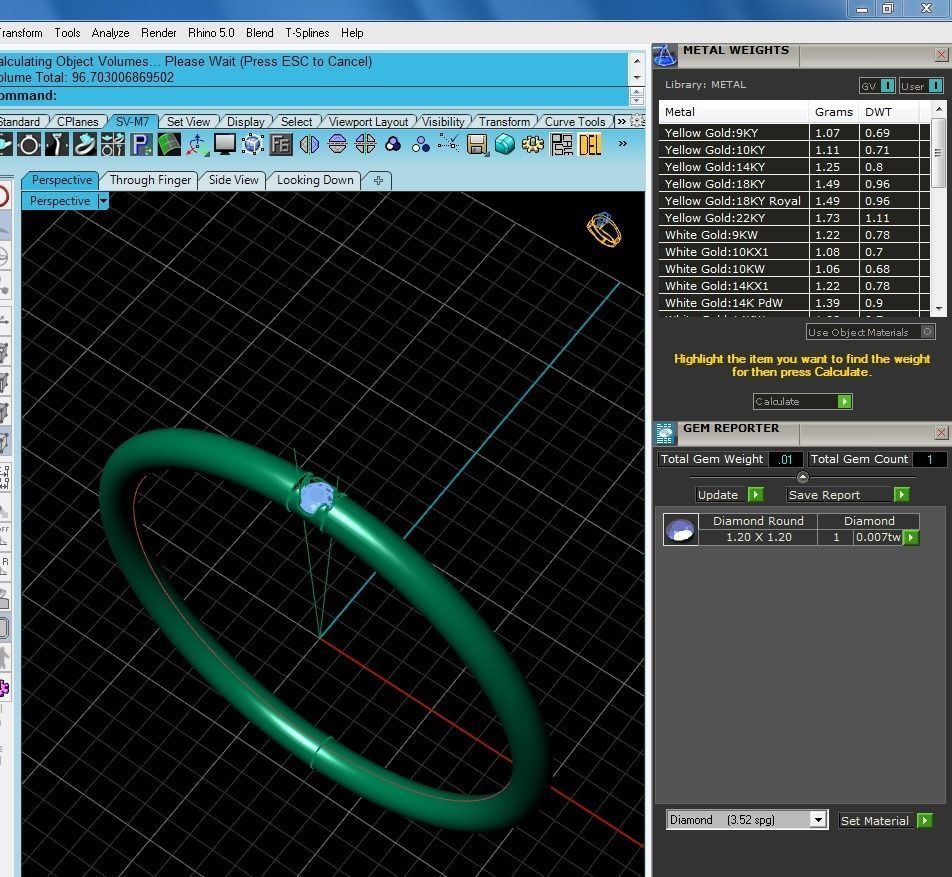This screenshot has height=877, width=952.
Task: Switch to the Viewport Layout toolbar tab
Action: pyautogui.click(x=368, y=121)
